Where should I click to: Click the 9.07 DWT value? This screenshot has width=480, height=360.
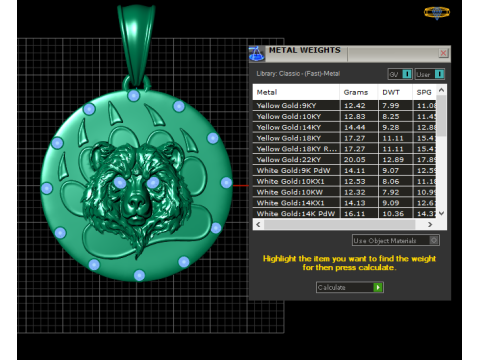391,170
